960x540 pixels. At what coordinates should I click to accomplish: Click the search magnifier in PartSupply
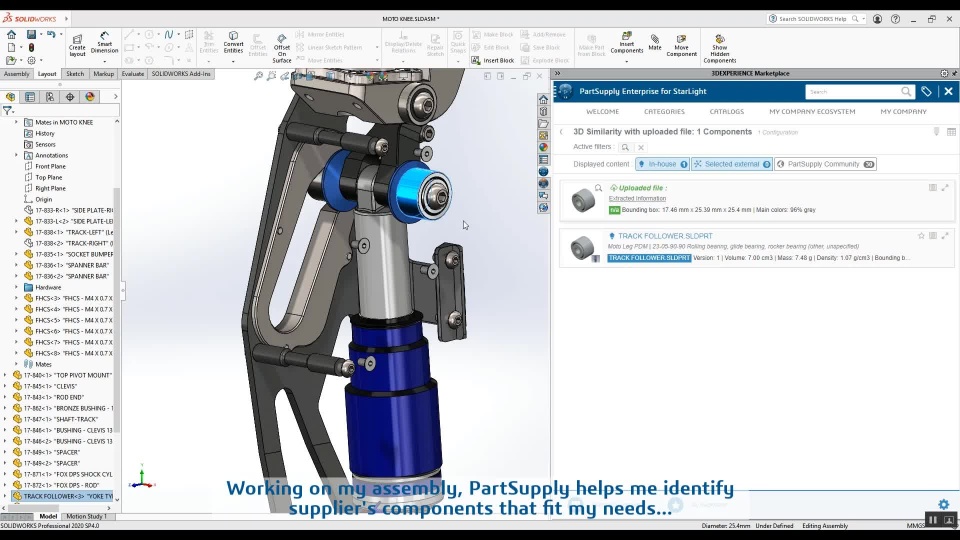[x=906, y=91]
